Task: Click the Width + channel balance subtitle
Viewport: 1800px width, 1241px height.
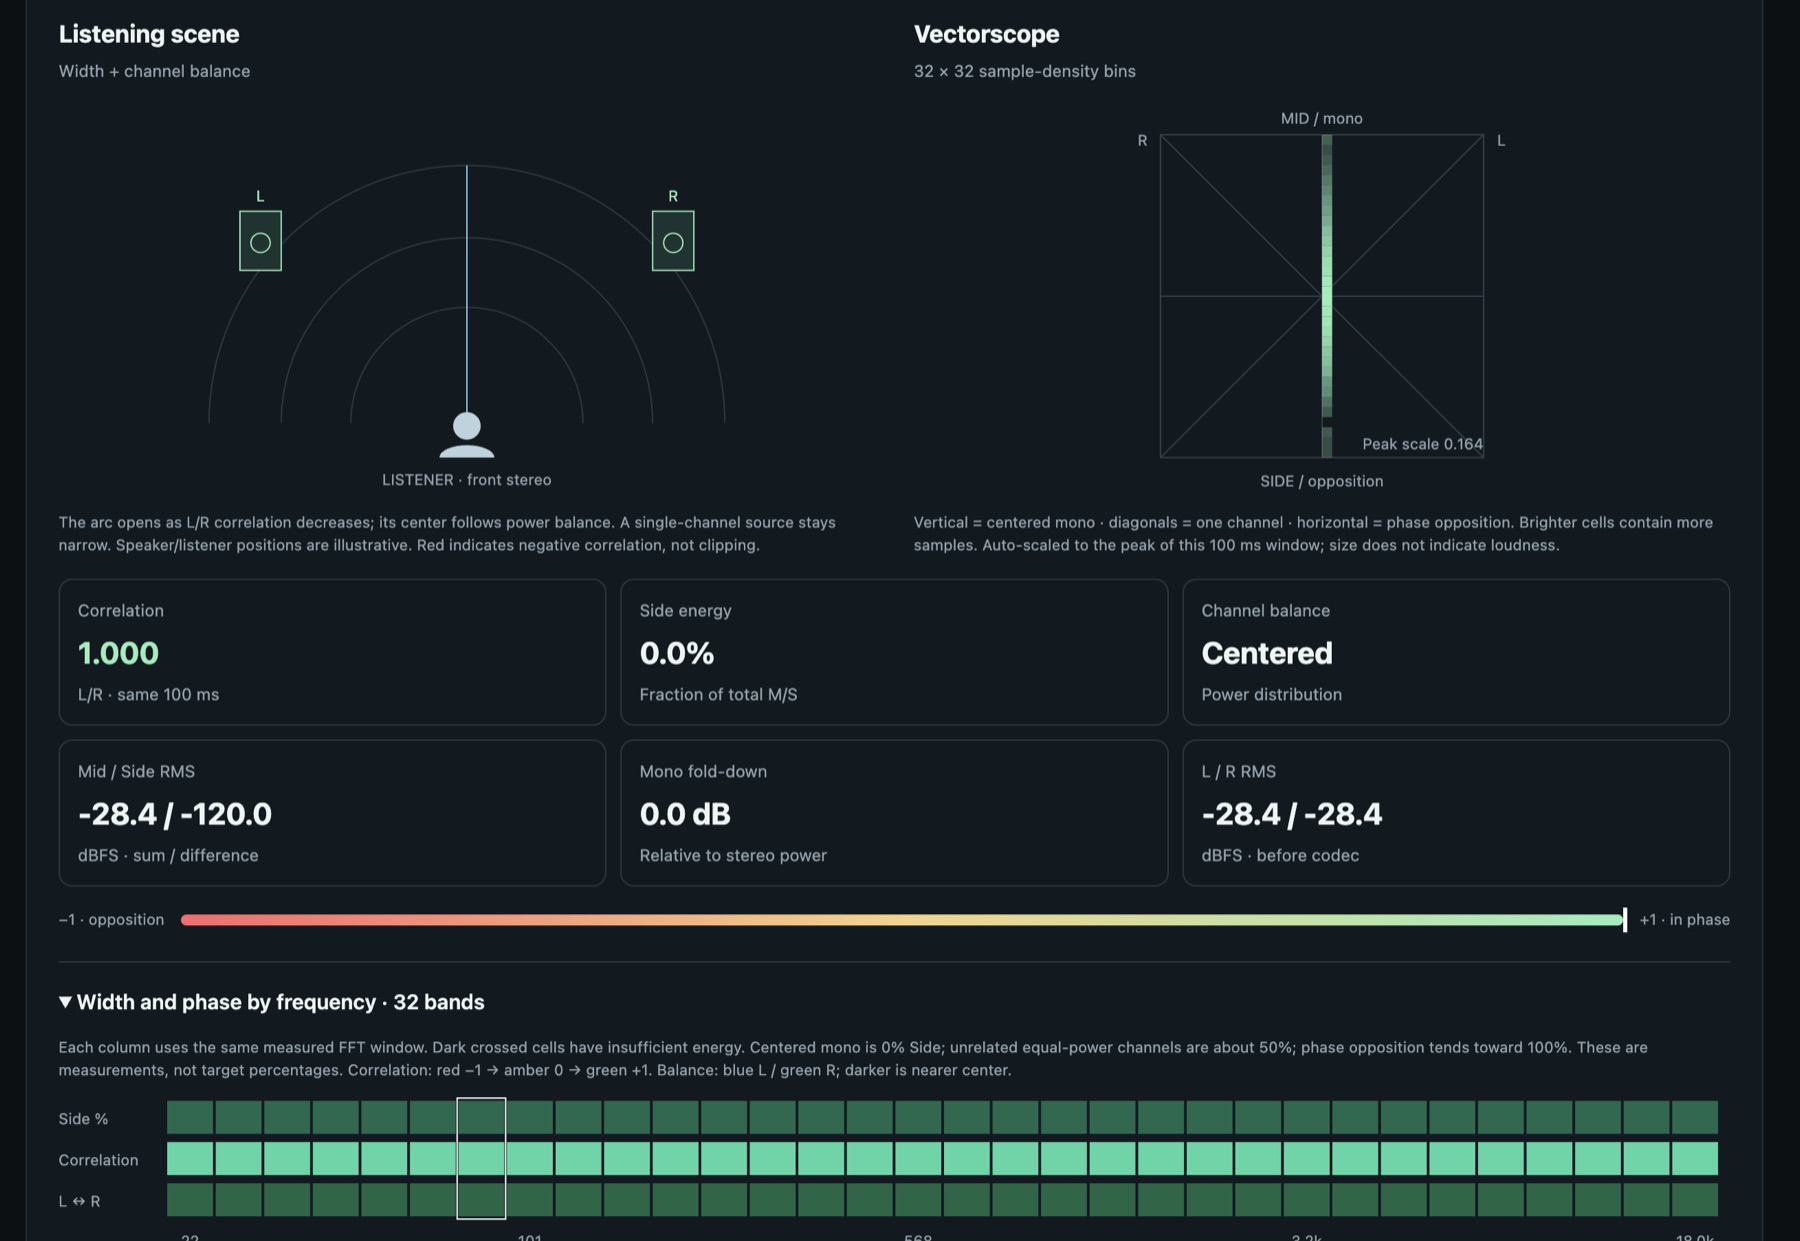Action: click(154, 71)
